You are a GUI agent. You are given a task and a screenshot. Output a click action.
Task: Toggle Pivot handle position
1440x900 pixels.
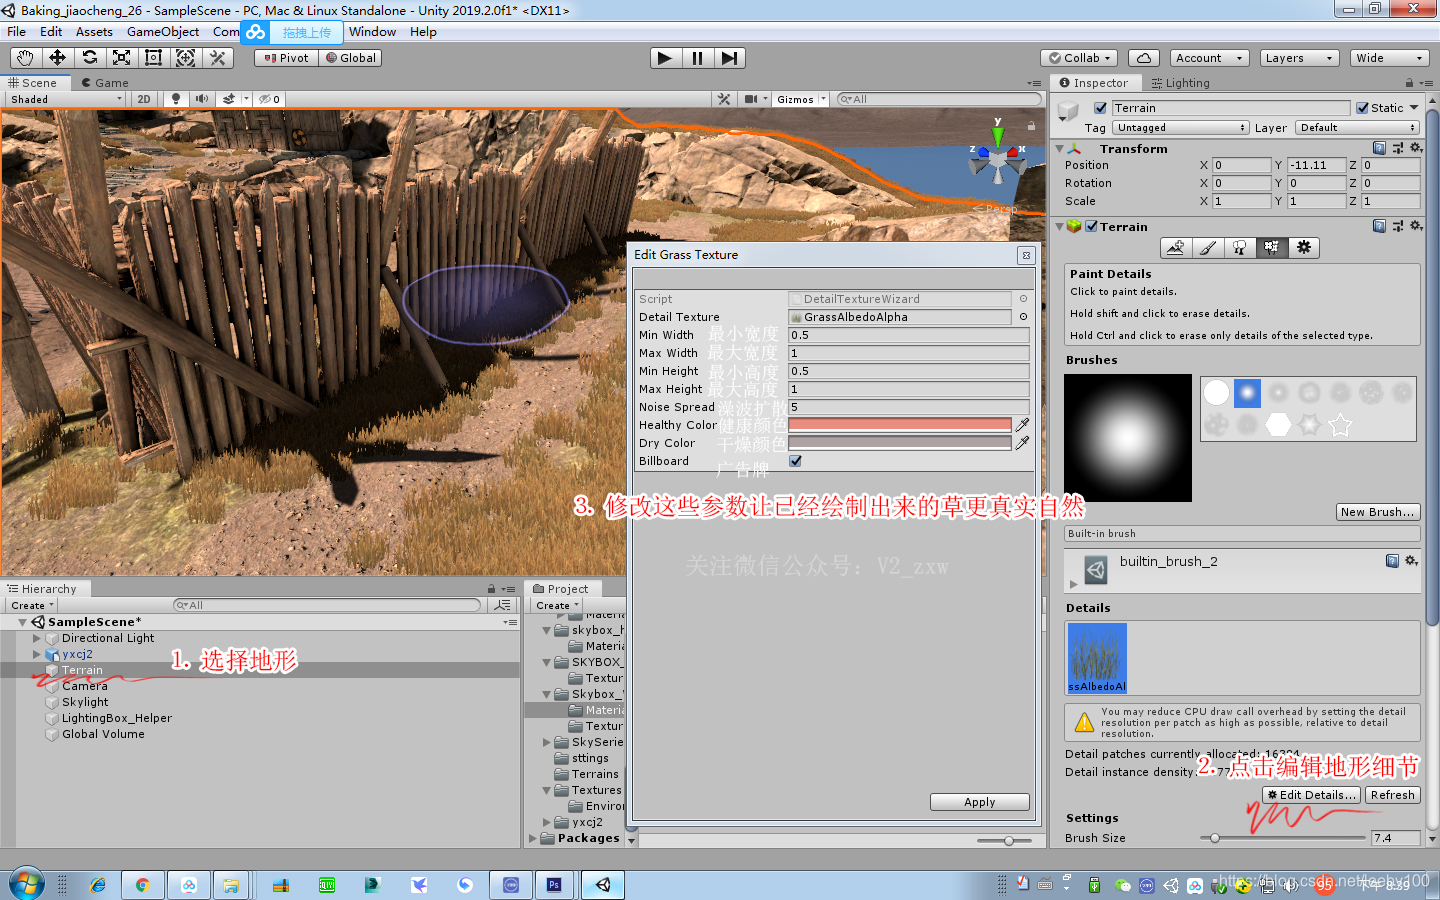(286, 58)
